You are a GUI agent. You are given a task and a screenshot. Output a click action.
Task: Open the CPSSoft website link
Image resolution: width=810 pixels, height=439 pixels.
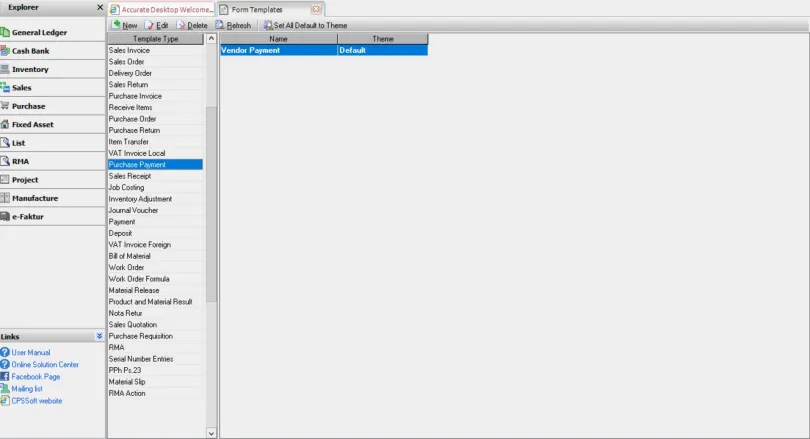tap(36, 401)
